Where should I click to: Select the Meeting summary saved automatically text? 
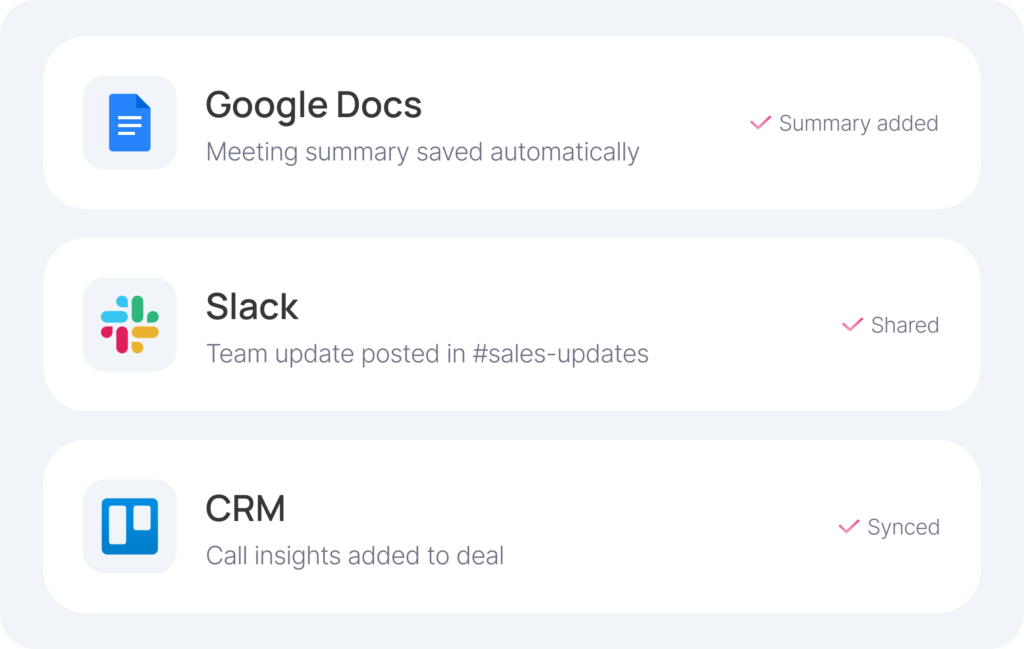pyautogui.click(x=422, y=153)
